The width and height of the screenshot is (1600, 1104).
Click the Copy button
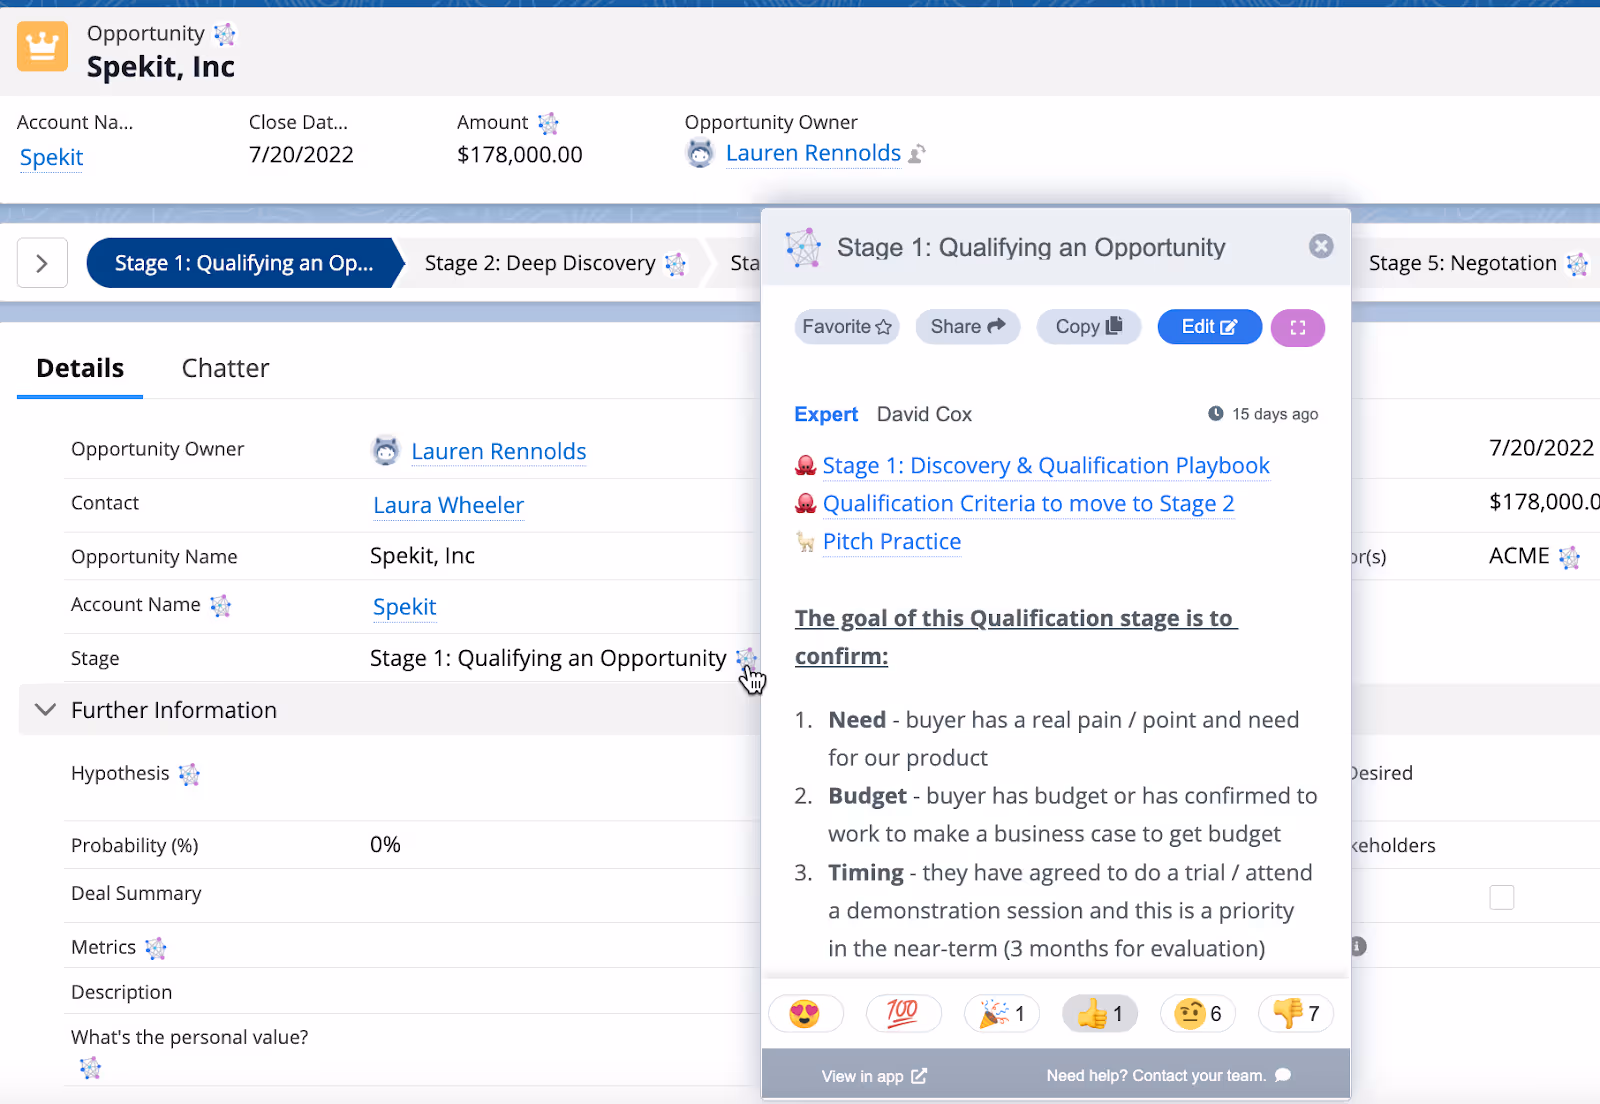(1089, 327)
